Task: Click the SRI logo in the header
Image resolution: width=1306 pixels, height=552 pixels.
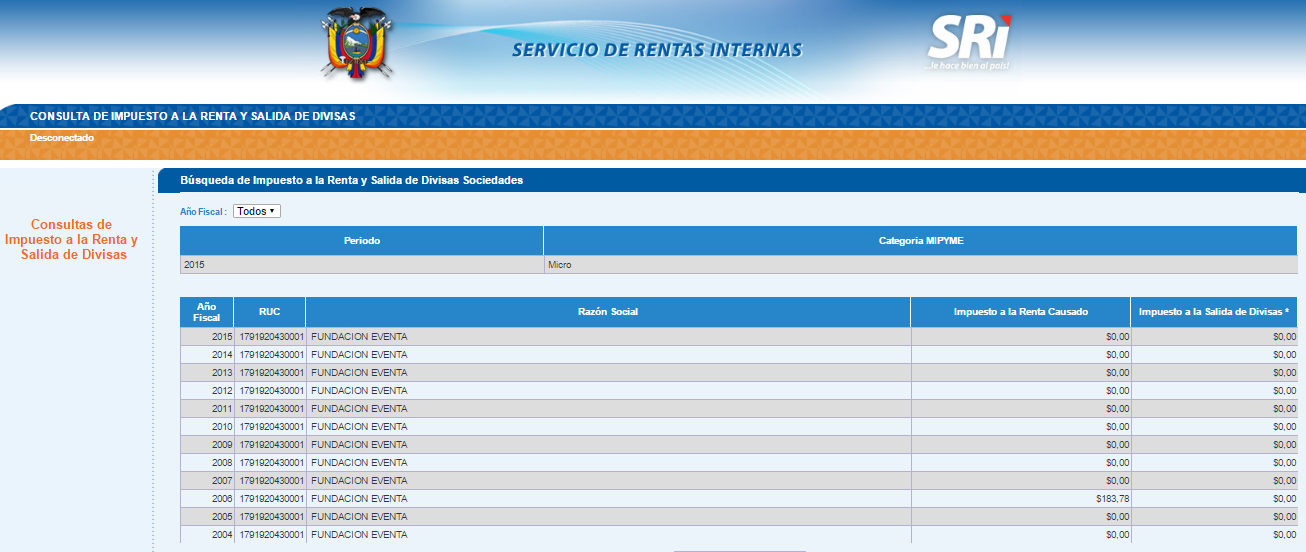Action: click(x=969, y=43)
